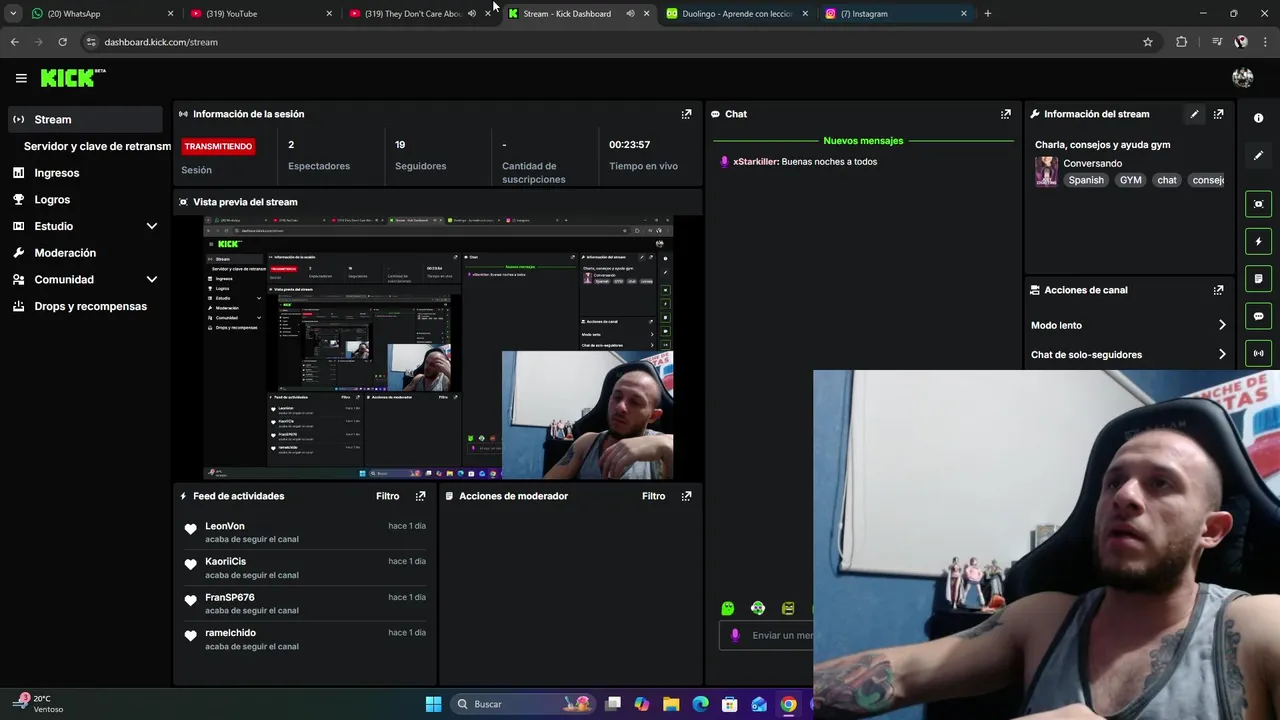The width and height of the screenshot is (1280, 720).
Task: Switch to the Duolingo browser tab
Action: click(x=738, y=14)
